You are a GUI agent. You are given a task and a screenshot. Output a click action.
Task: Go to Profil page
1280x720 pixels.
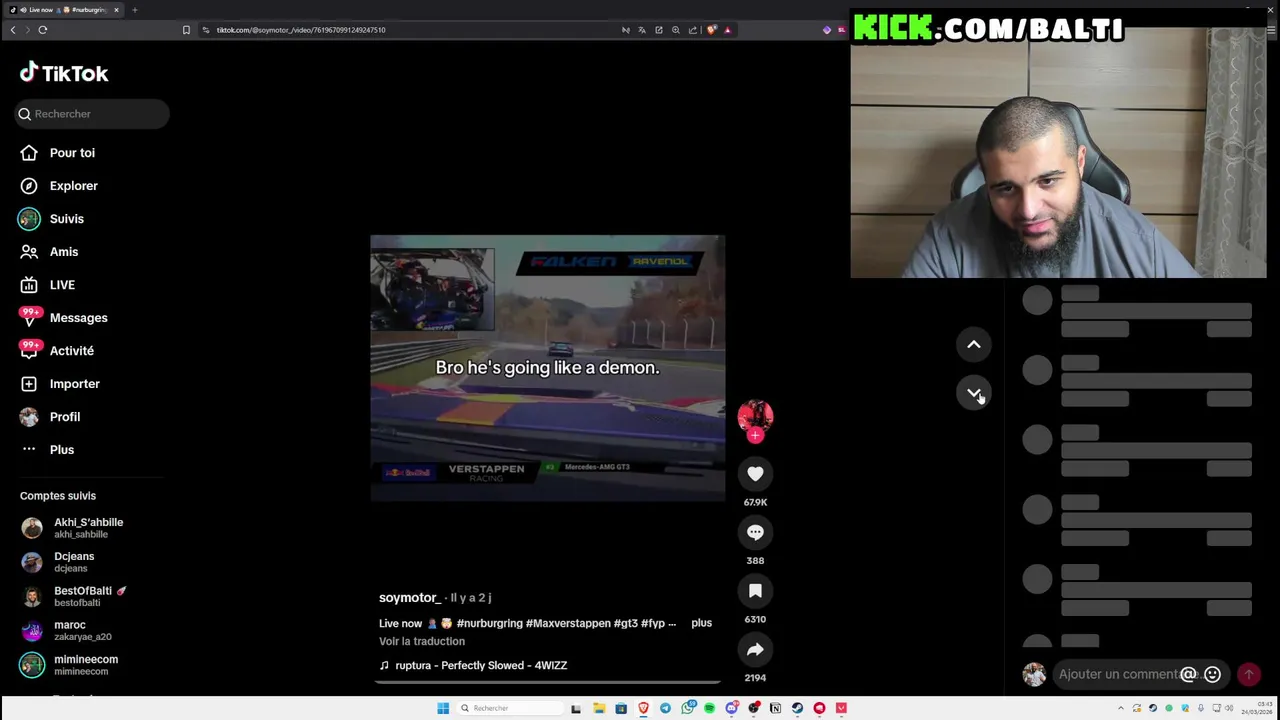50,417
